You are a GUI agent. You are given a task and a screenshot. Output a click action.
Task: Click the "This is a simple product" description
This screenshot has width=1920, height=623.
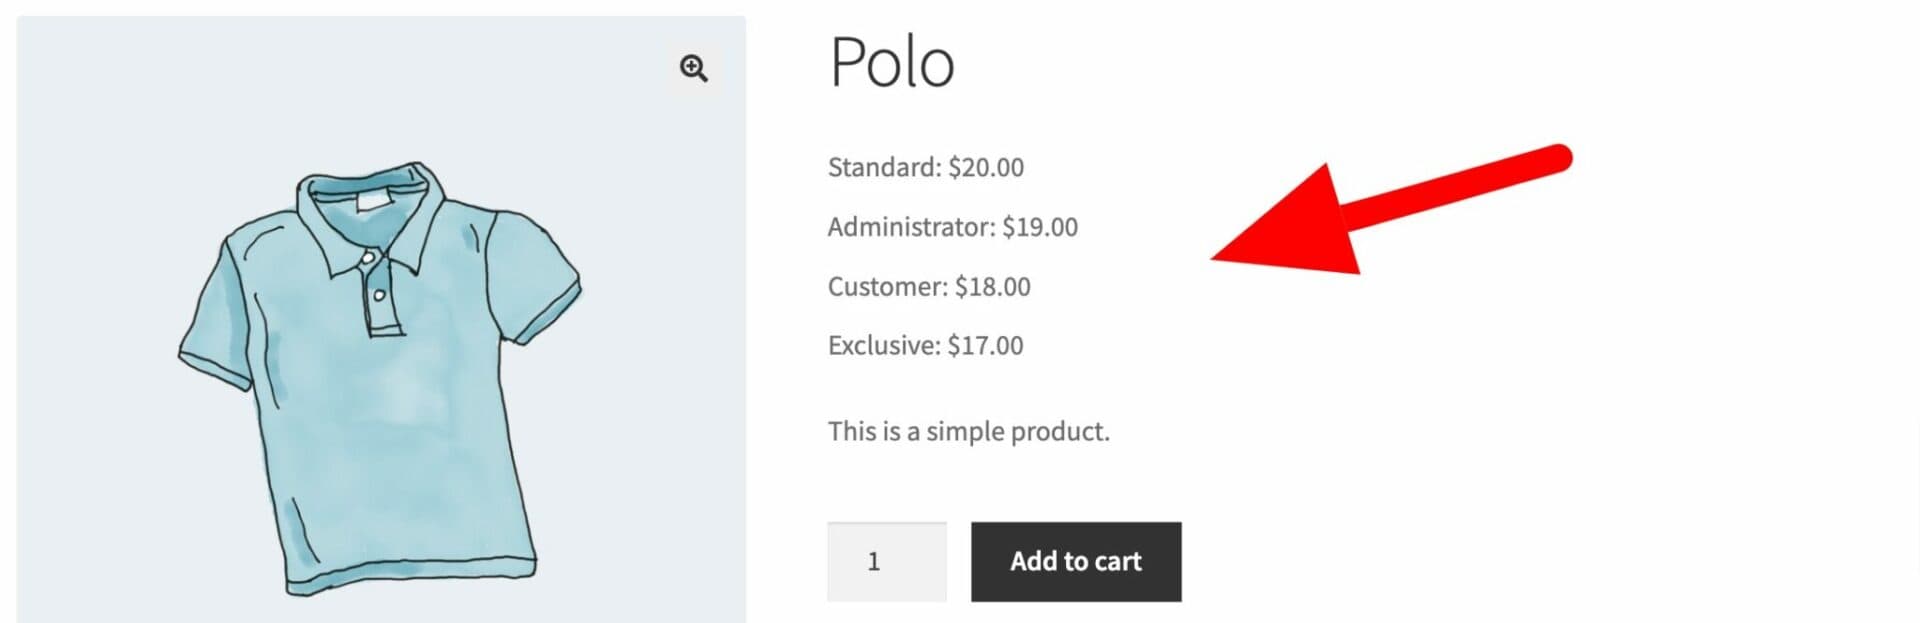click(x=969, y=431)
